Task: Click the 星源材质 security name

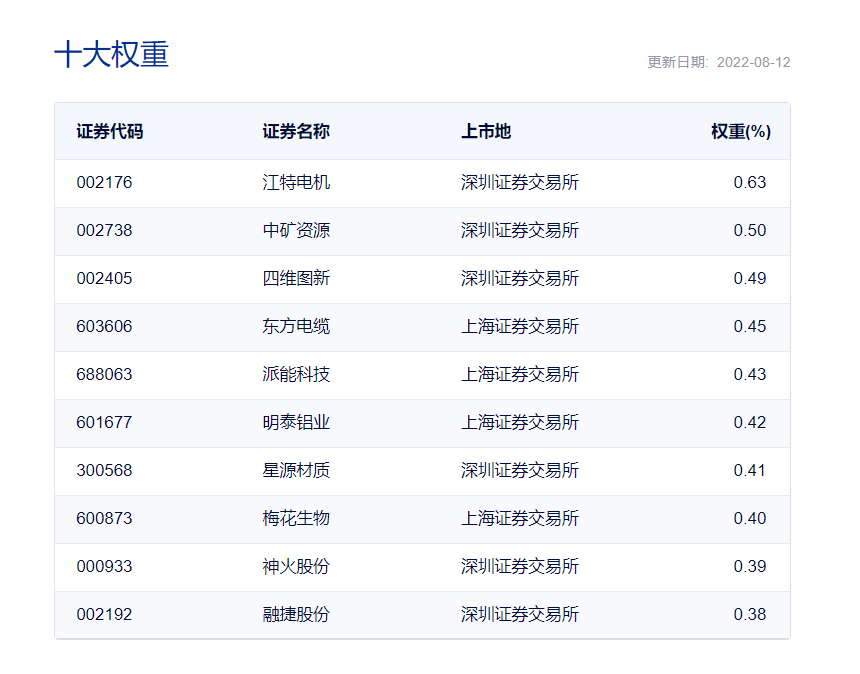Action: point(296,471)
